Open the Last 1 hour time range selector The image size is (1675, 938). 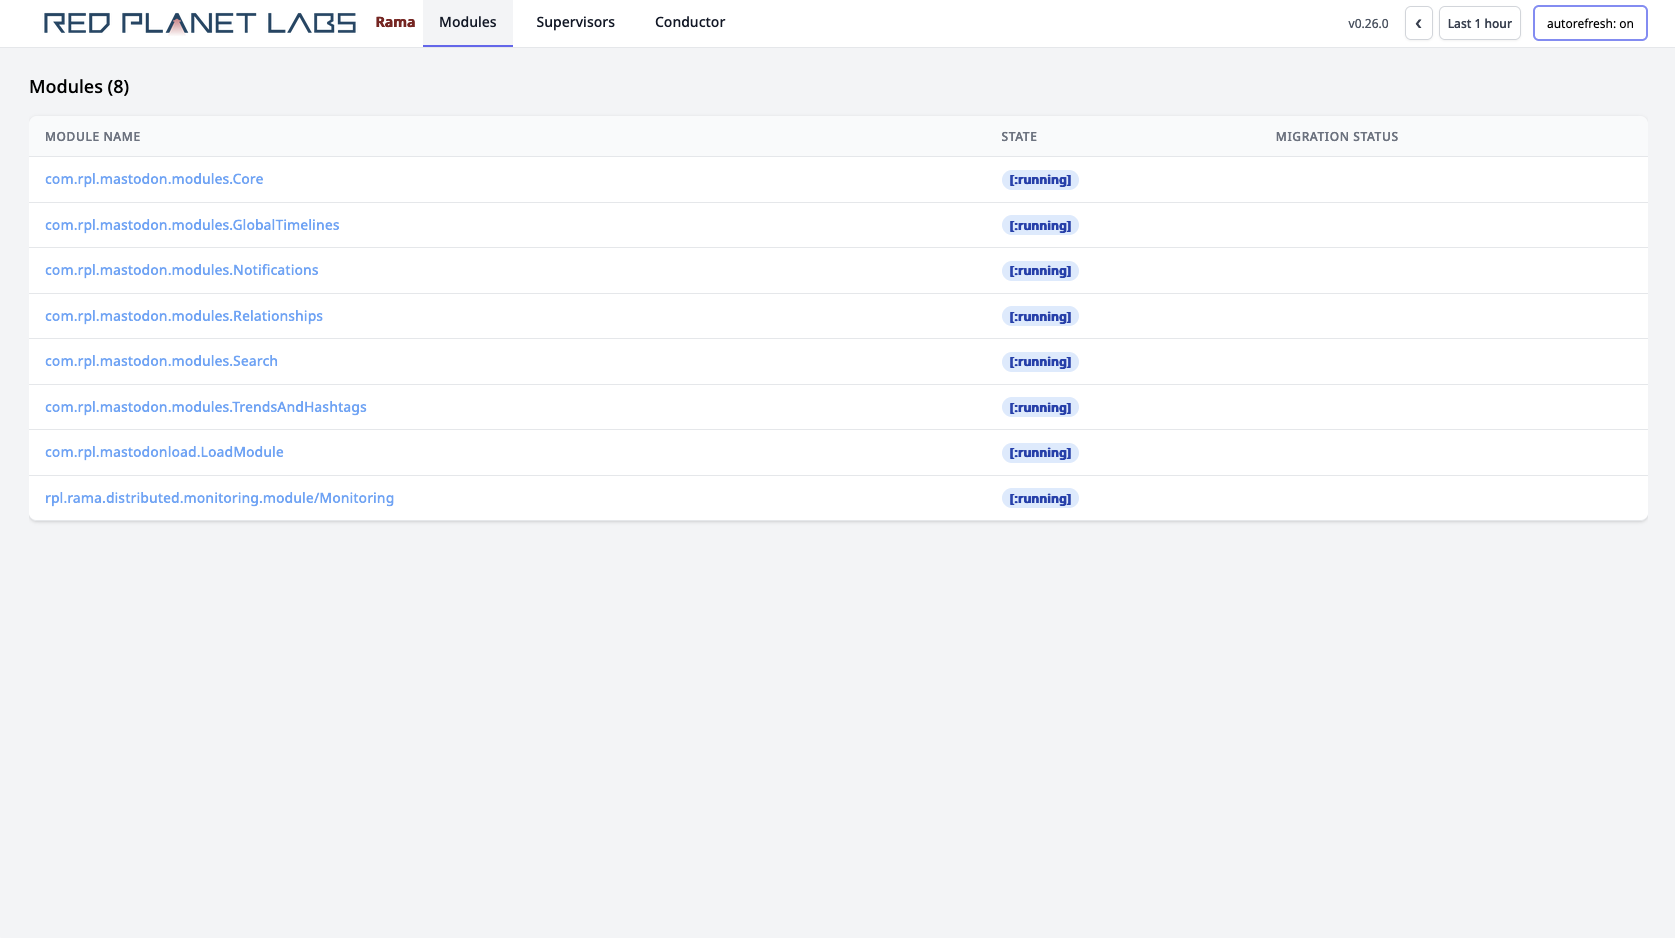(1479, 23)
